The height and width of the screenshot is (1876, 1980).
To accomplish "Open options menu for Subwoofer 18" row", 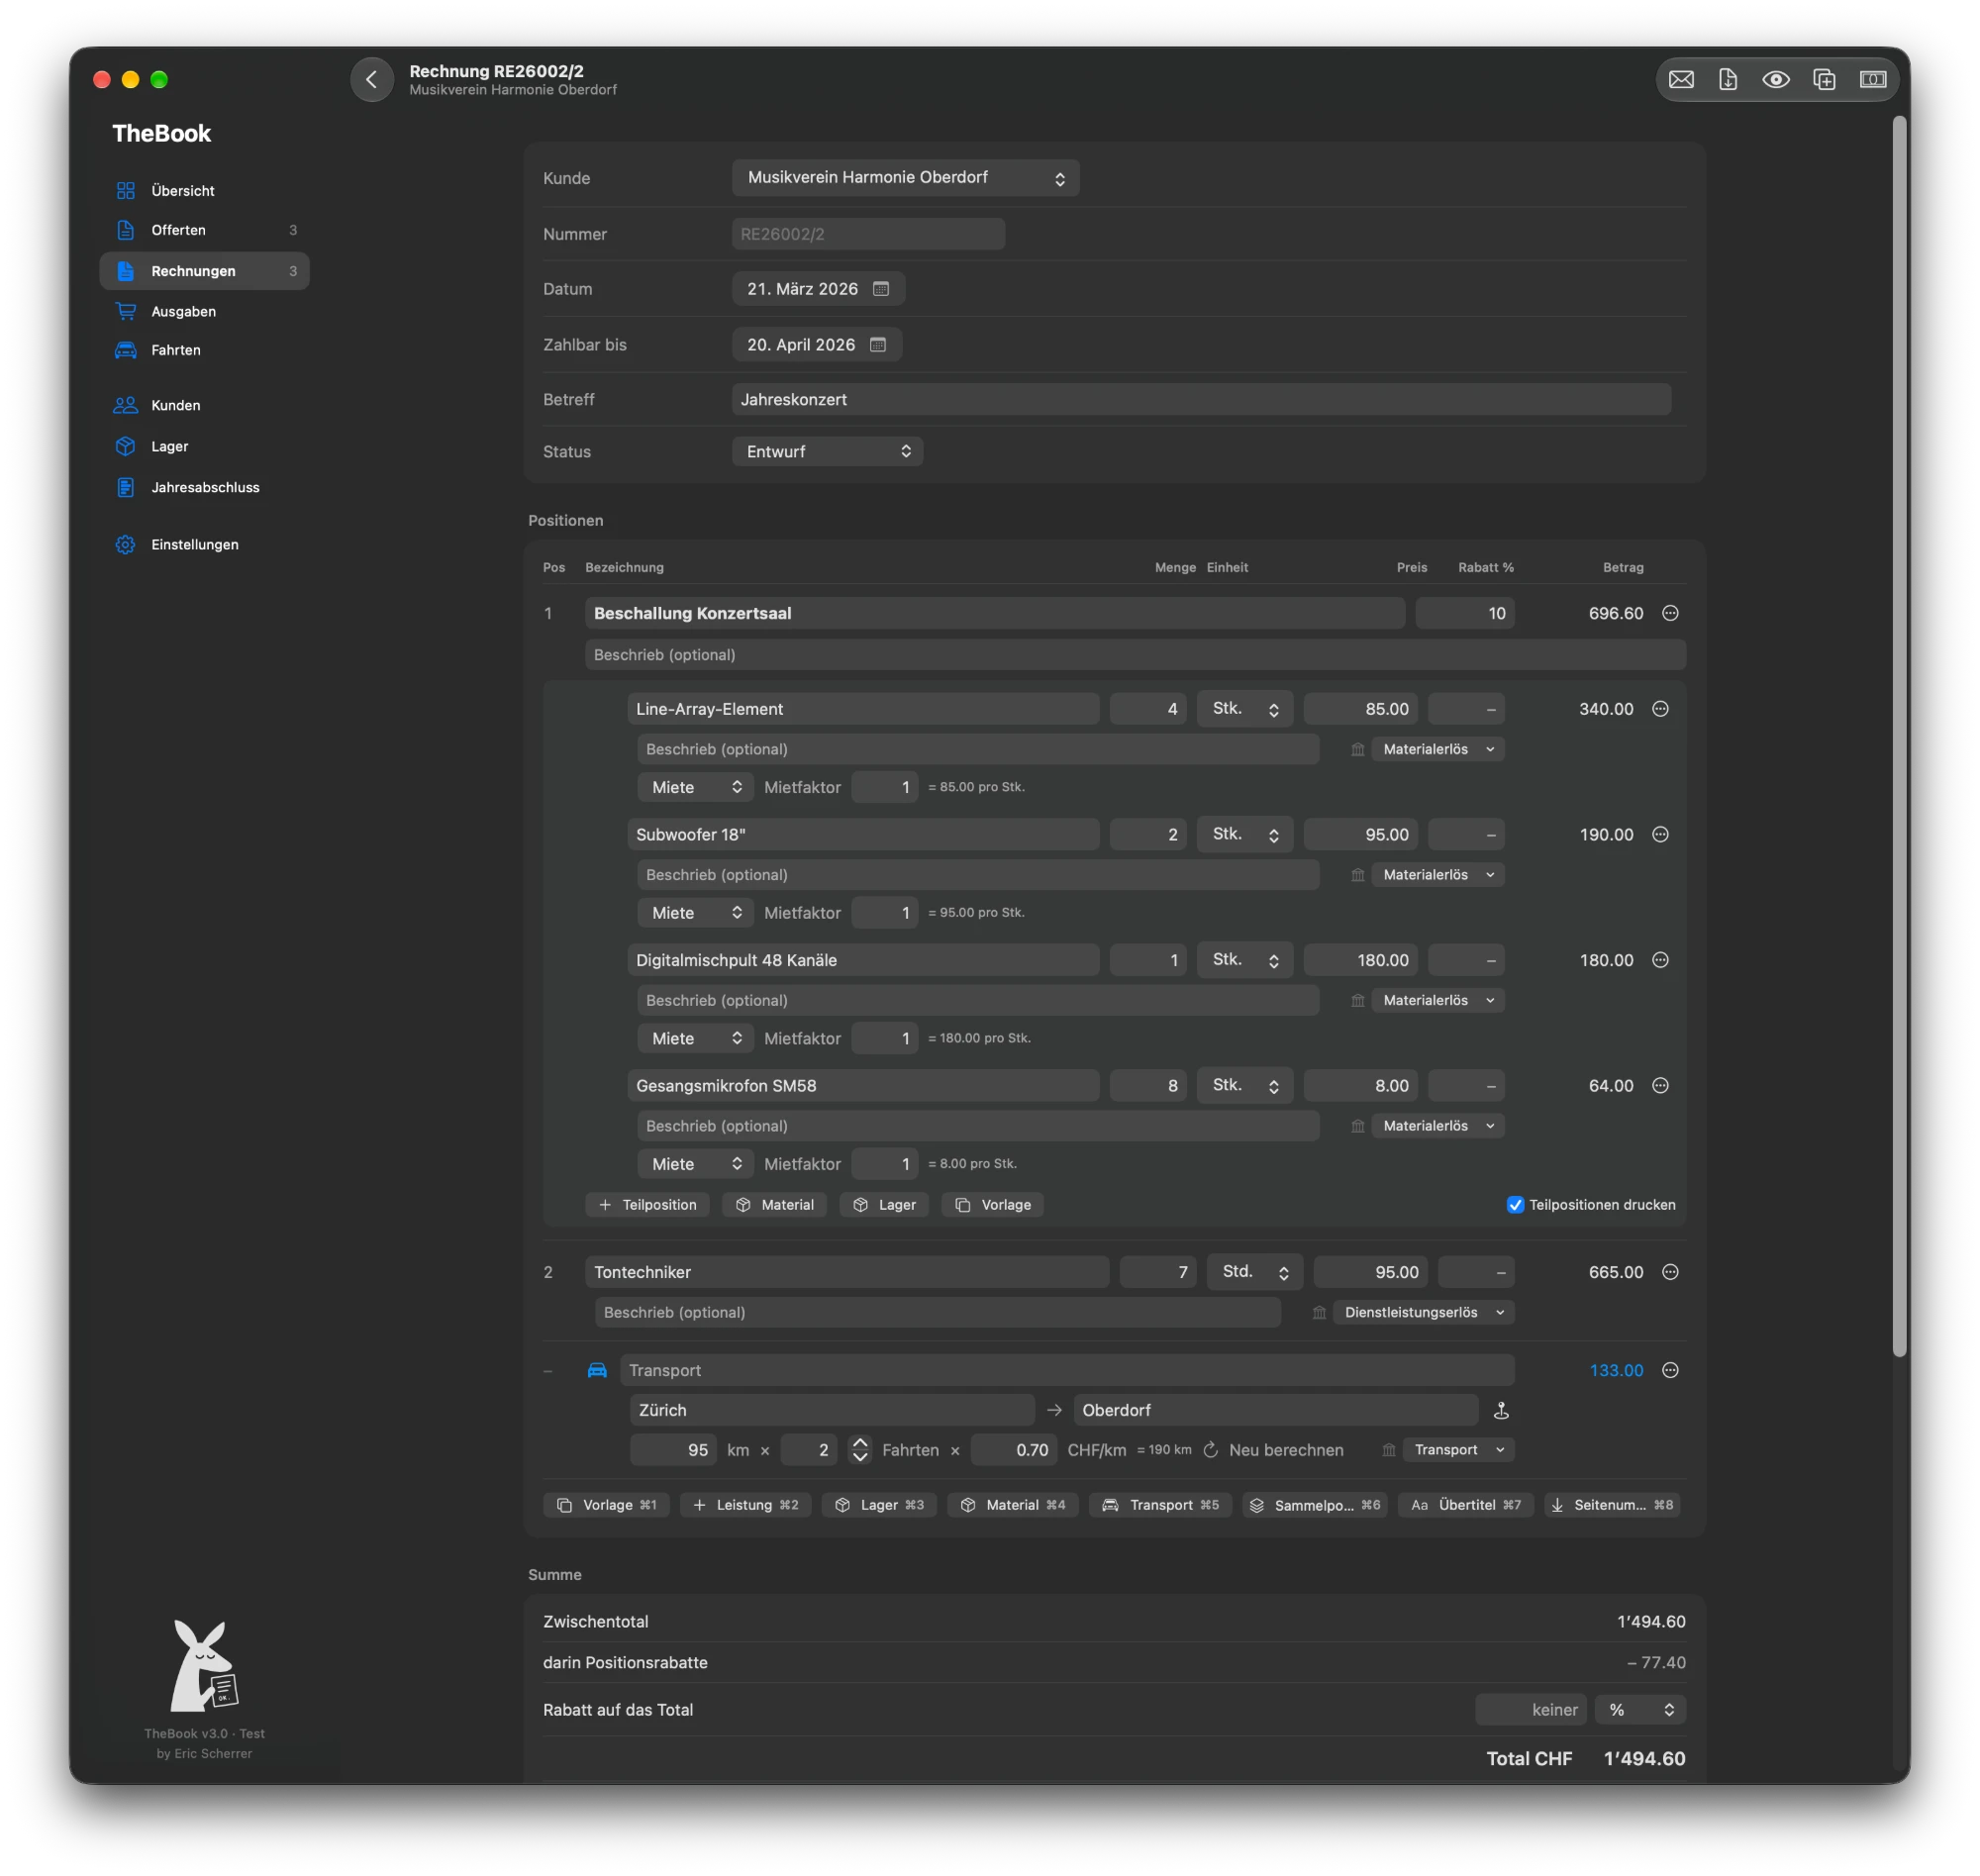I will (x=1660, y=834).
